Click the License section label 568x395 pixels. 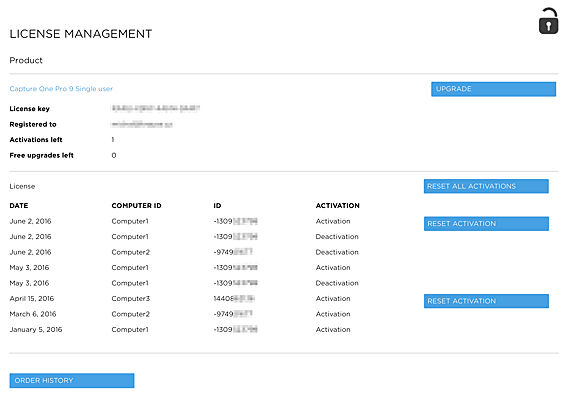coord(22,186)
